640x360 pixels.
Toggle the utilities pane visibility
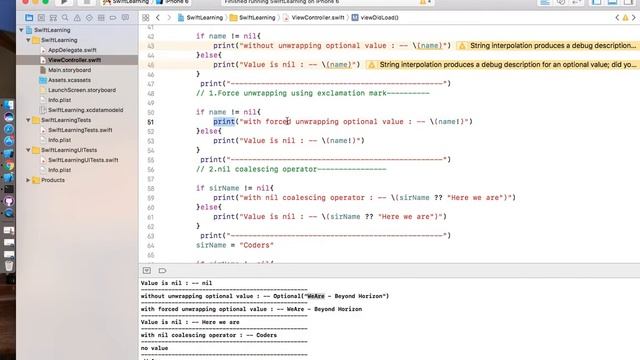(629, 2)
